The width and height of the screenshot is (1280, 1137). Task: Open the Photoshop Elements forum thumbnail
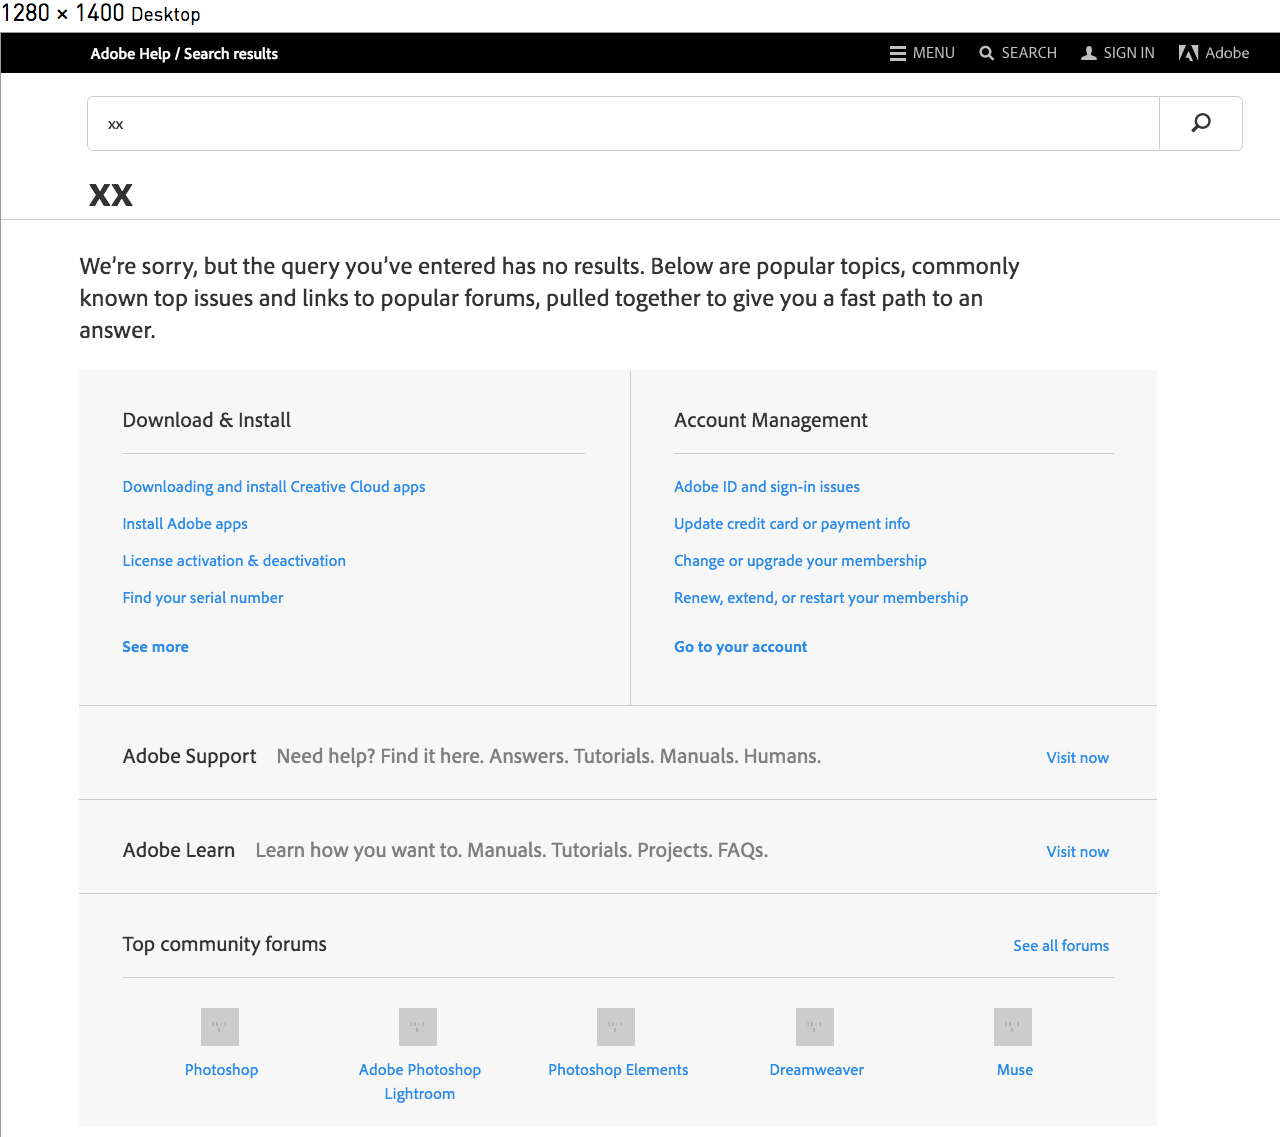coord(616,1027)
